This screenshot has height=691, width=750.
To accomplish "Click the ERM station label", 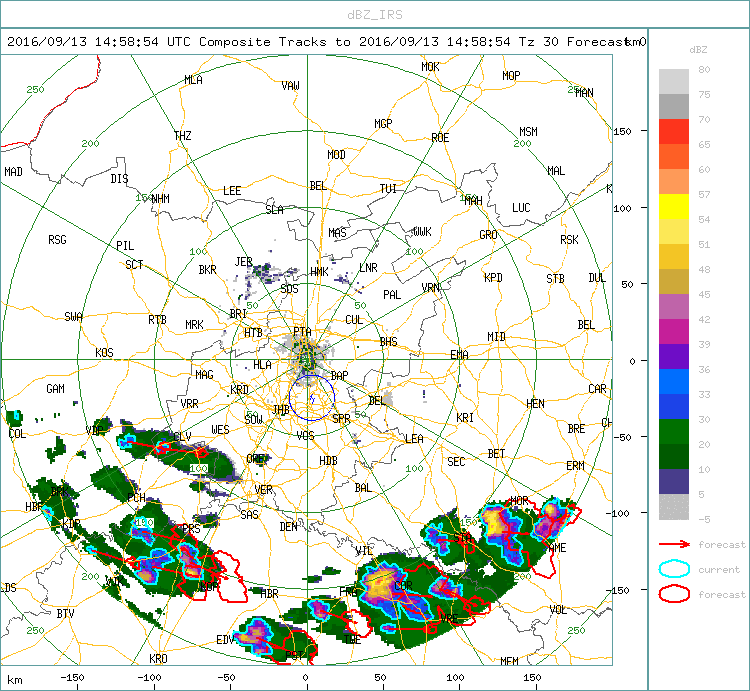I will pos(575,466).
